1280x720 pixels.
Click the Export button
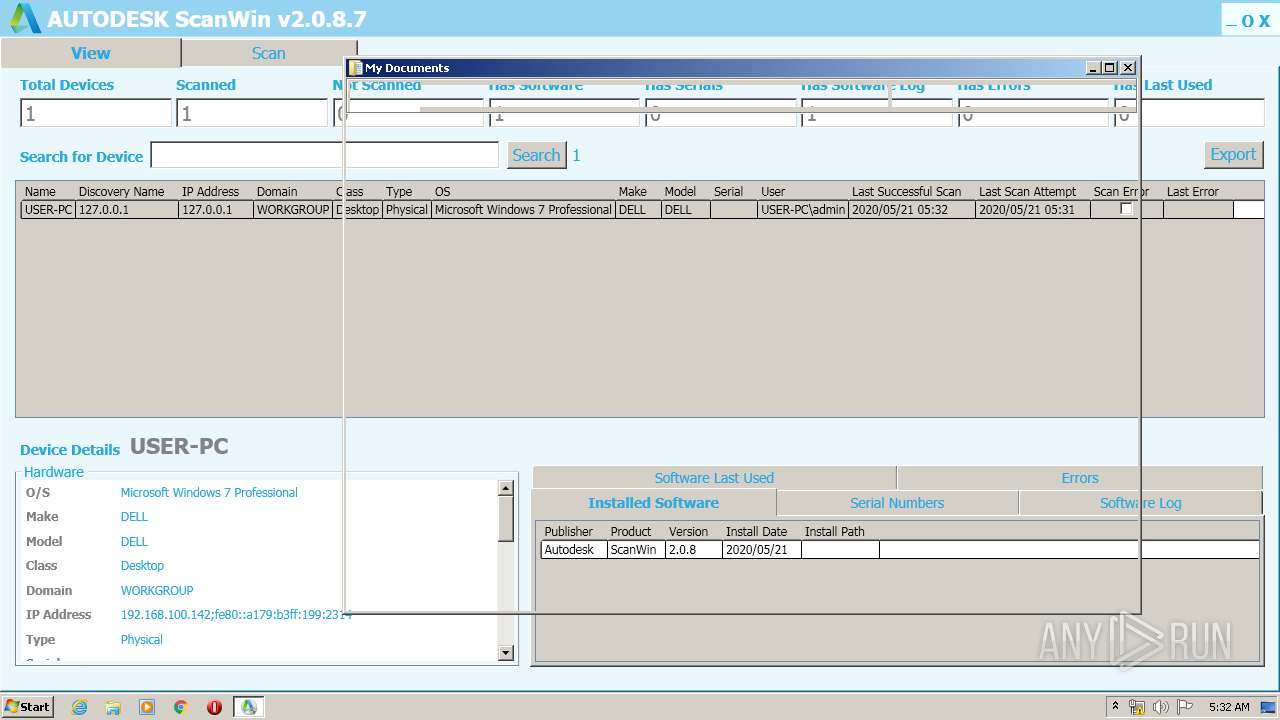click(1233, 154)
